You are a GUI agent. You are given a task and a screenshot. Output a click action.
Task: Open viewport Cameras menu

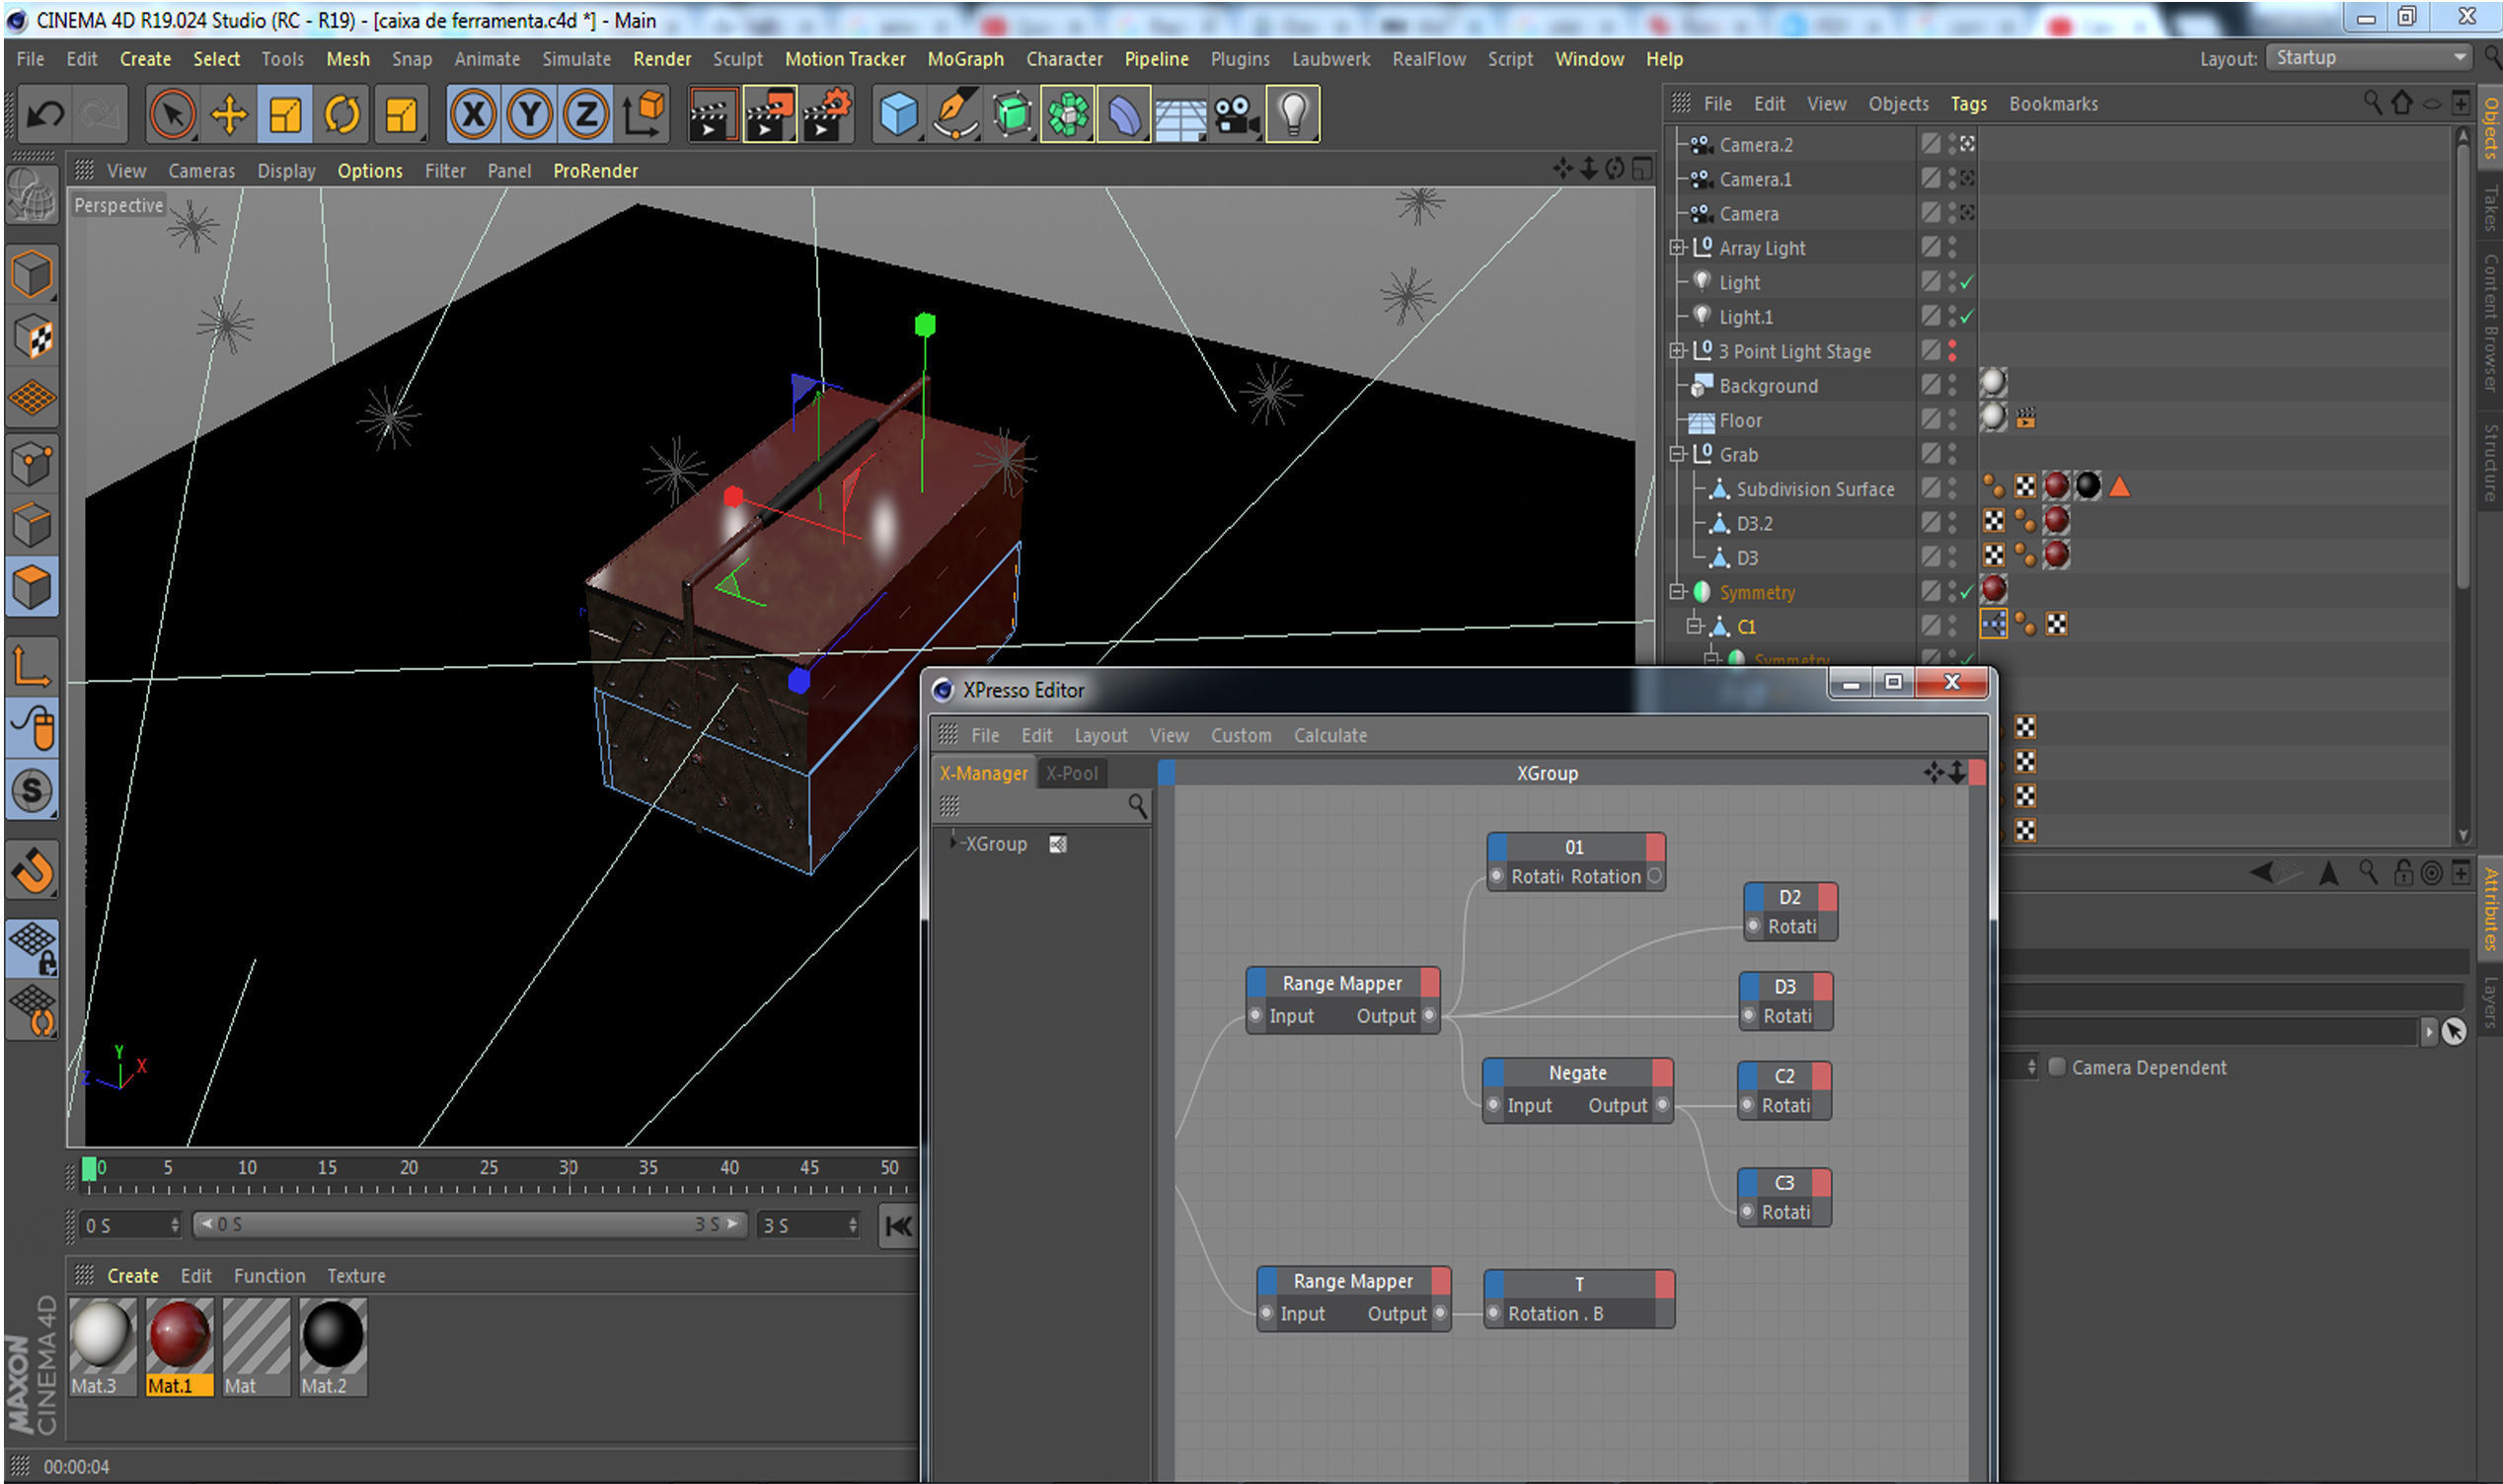click(x=201, y=171)
